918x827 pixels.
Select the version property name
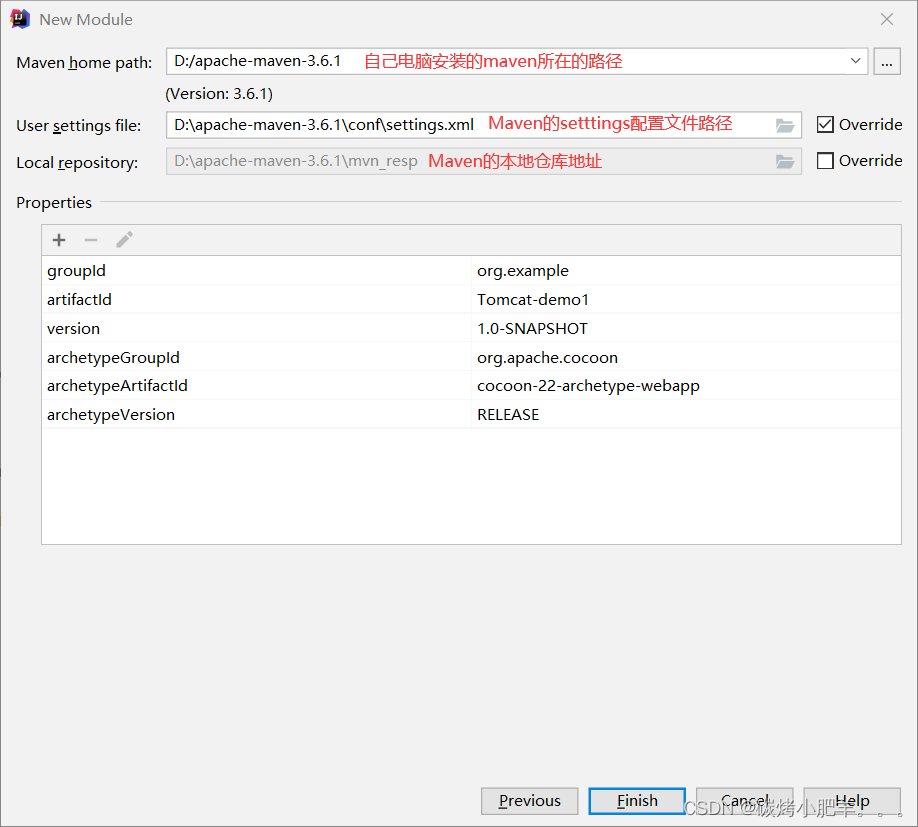pos(73,328)
